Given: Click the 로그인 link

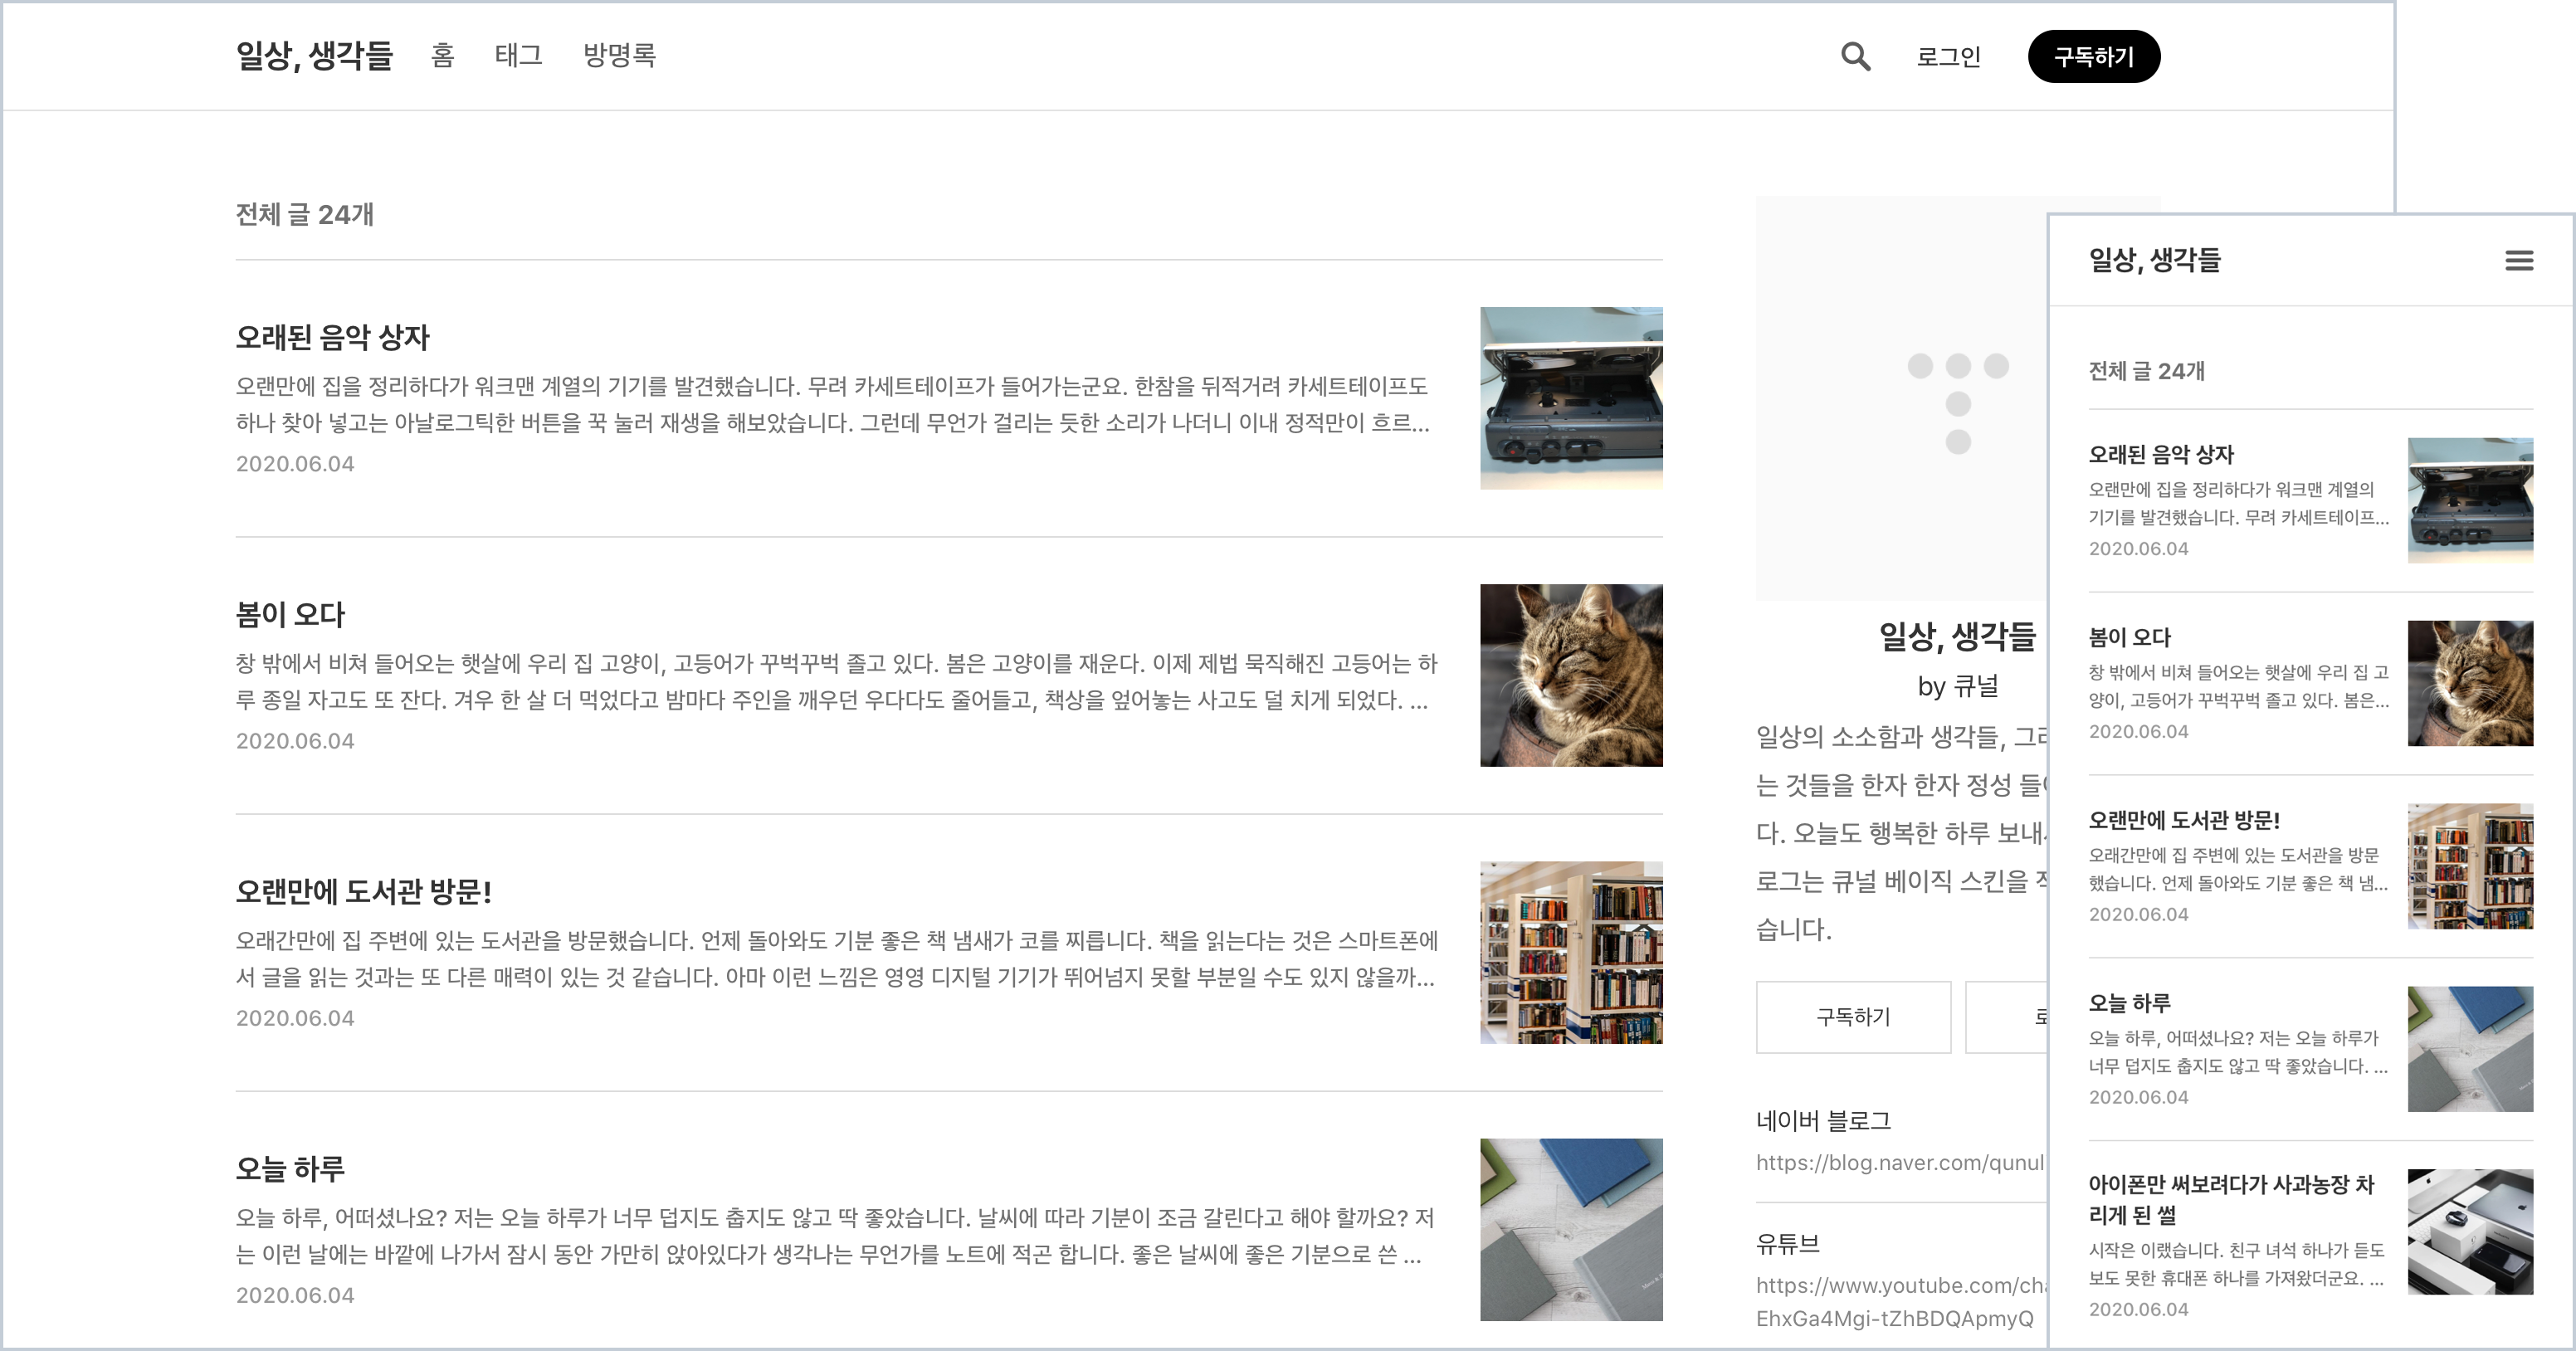Looking at the screenshot, I should click(1948, 57).
